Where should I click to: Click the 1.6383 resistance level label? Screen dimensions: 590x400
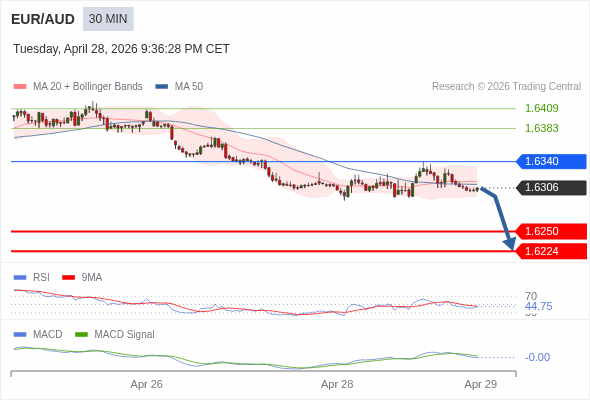click(541, 128)
